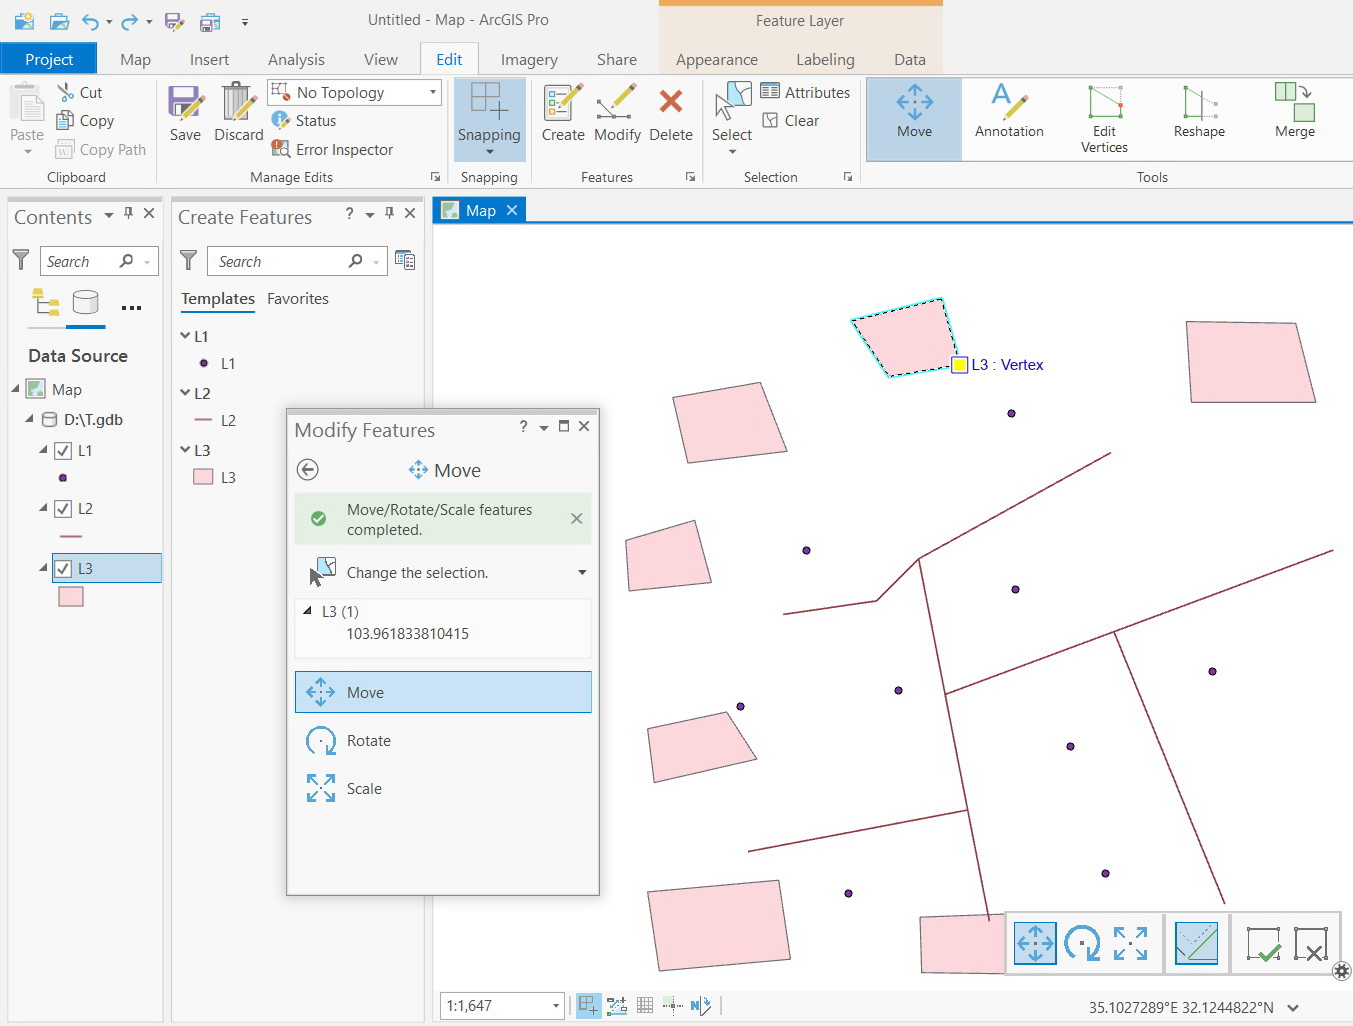Switch to the Imagery ribbon tab
The image size is (1353, 1026).
[529, 59]
